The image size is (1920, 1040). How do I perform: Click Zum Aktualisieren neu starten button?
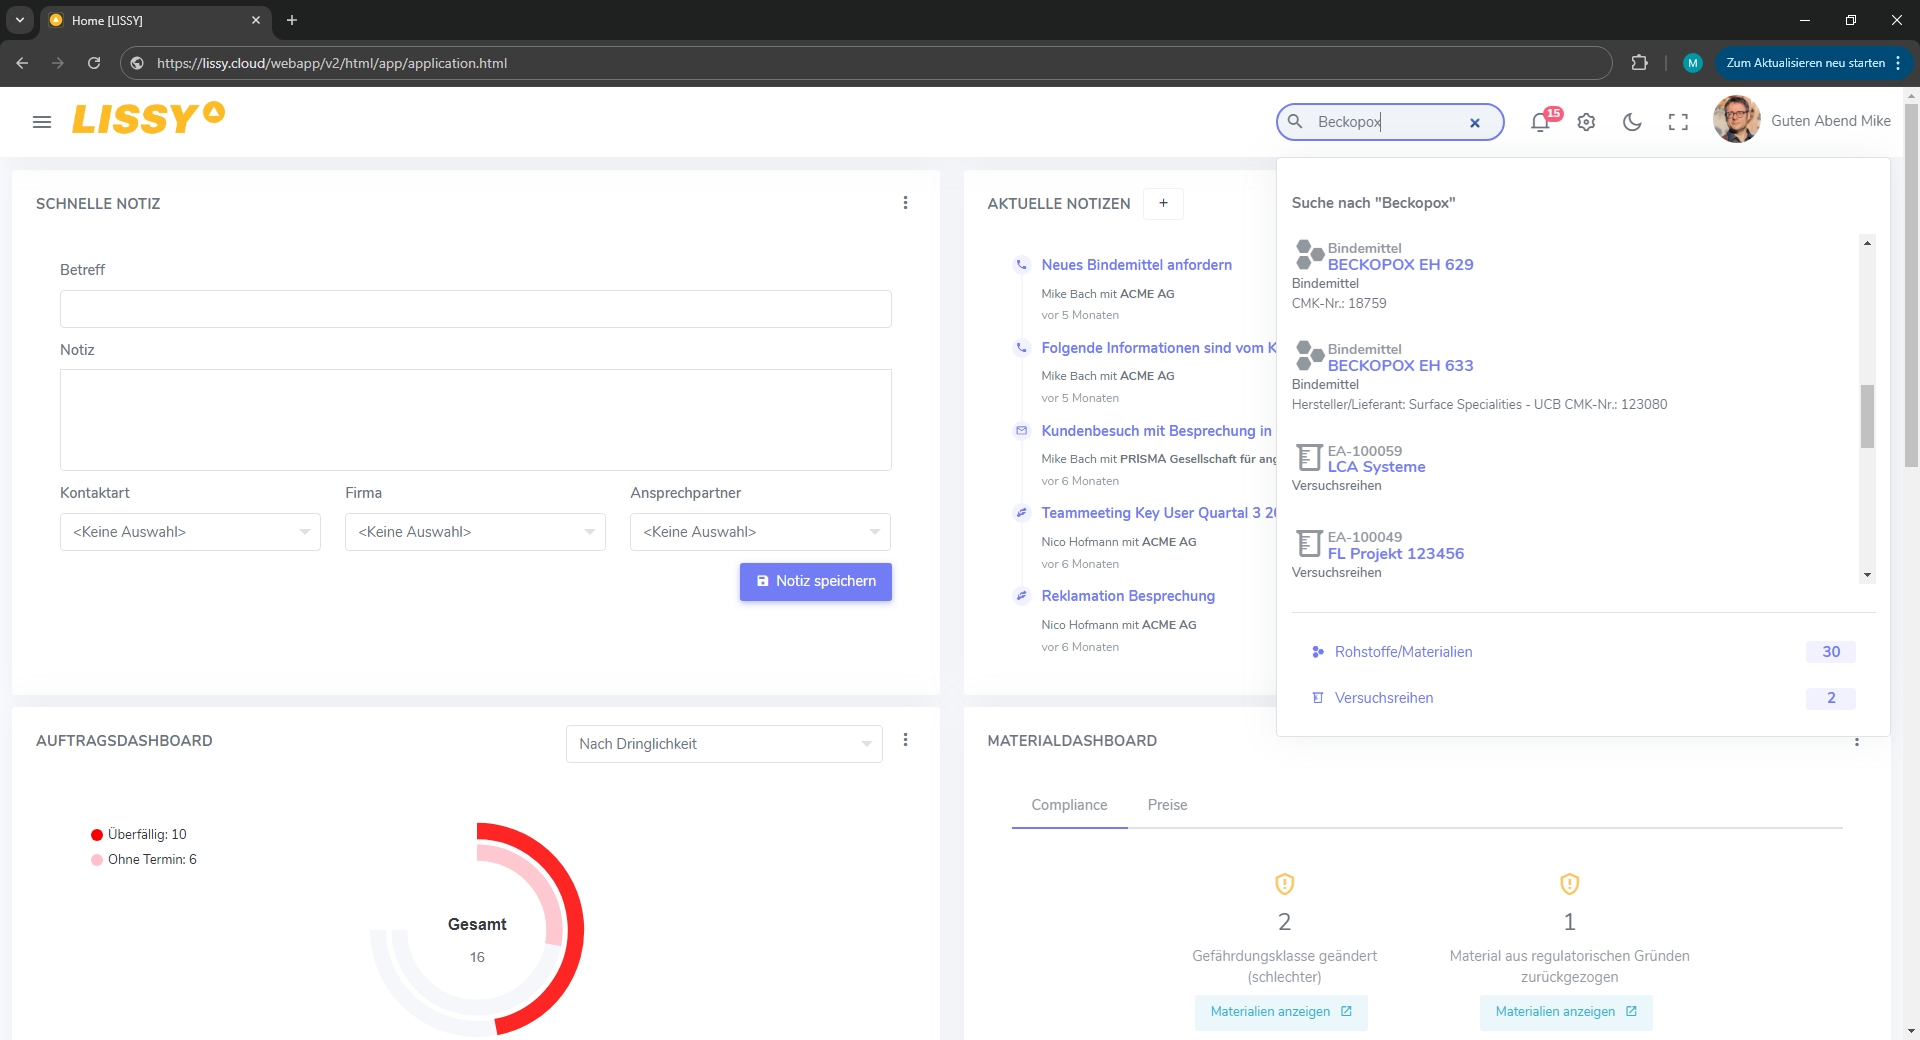pos(1806,63)
